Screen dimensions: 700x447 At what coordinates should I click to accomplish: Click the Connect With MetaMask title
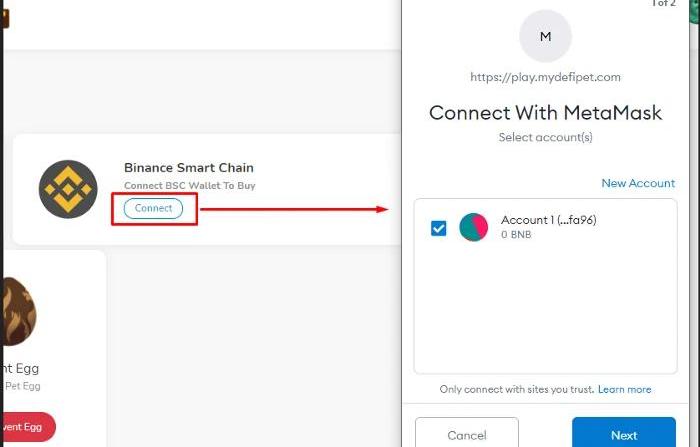545,113
